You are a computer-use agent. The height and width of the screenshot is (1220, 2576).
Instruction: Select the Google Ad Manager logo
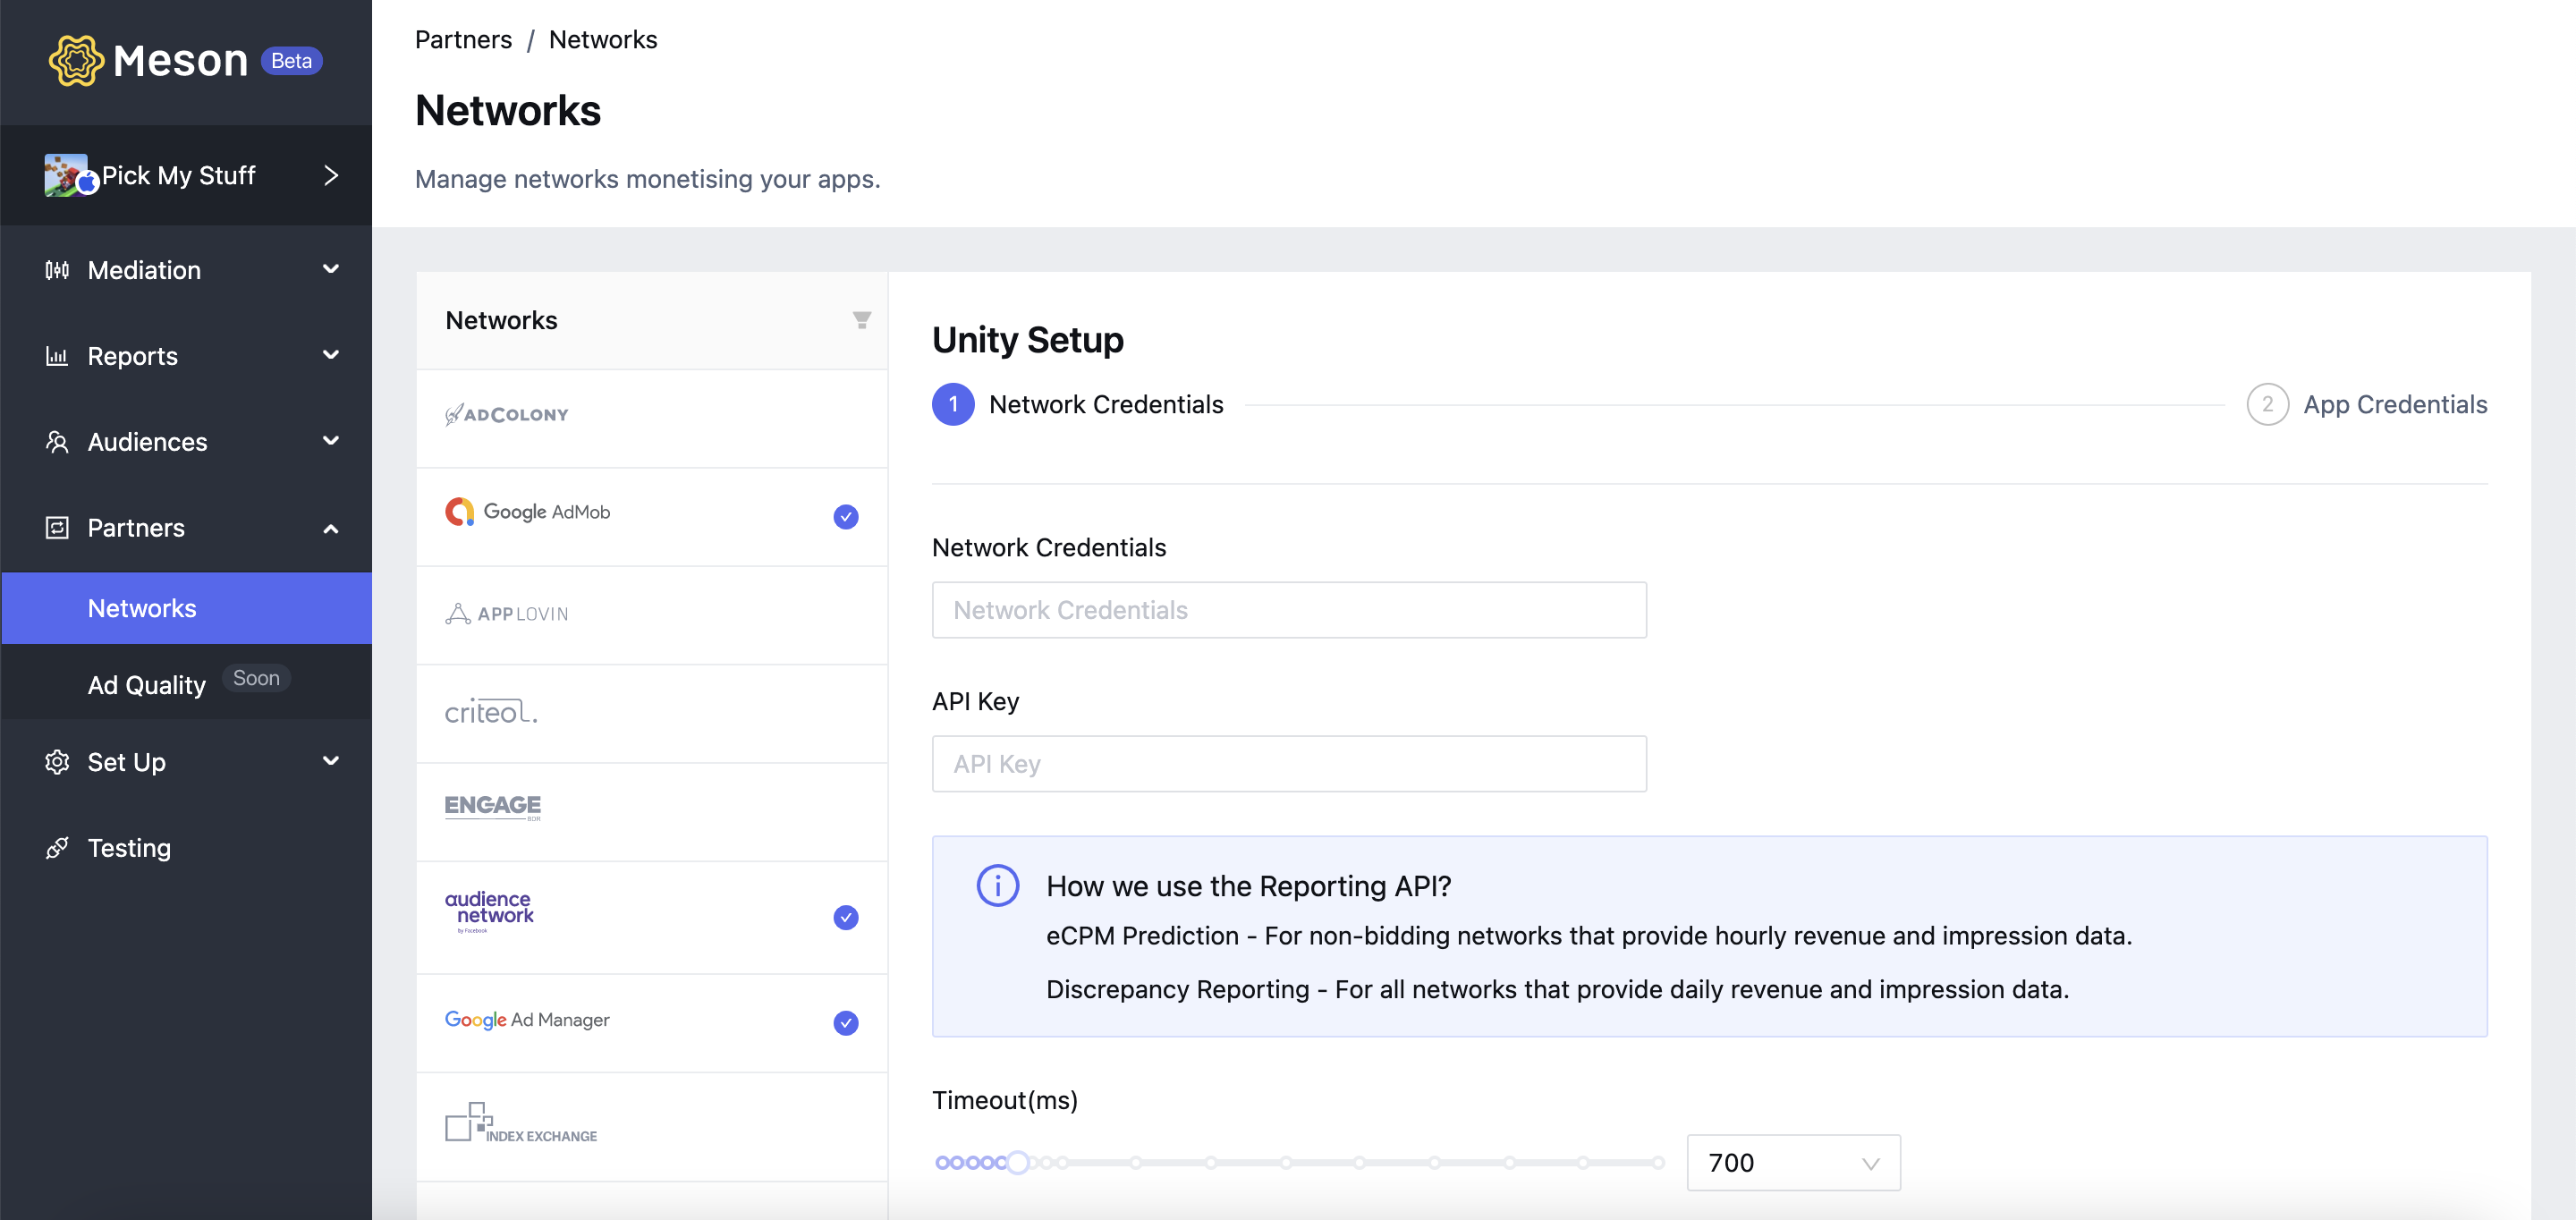click(x=527, y=1020)
